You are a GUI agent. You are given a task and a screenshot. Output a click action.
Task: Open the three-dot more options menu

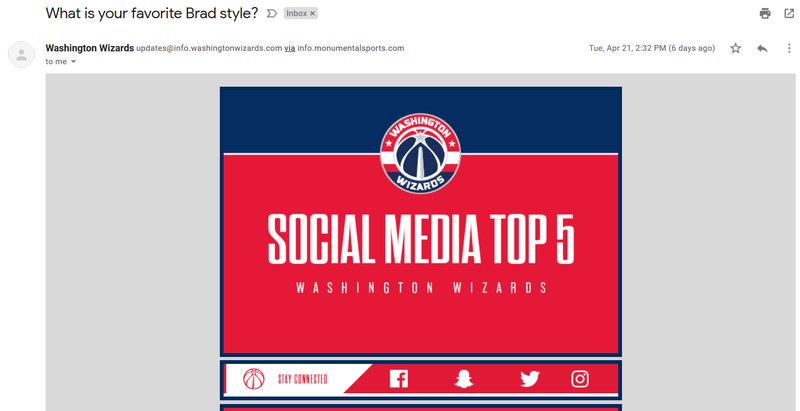789,48
